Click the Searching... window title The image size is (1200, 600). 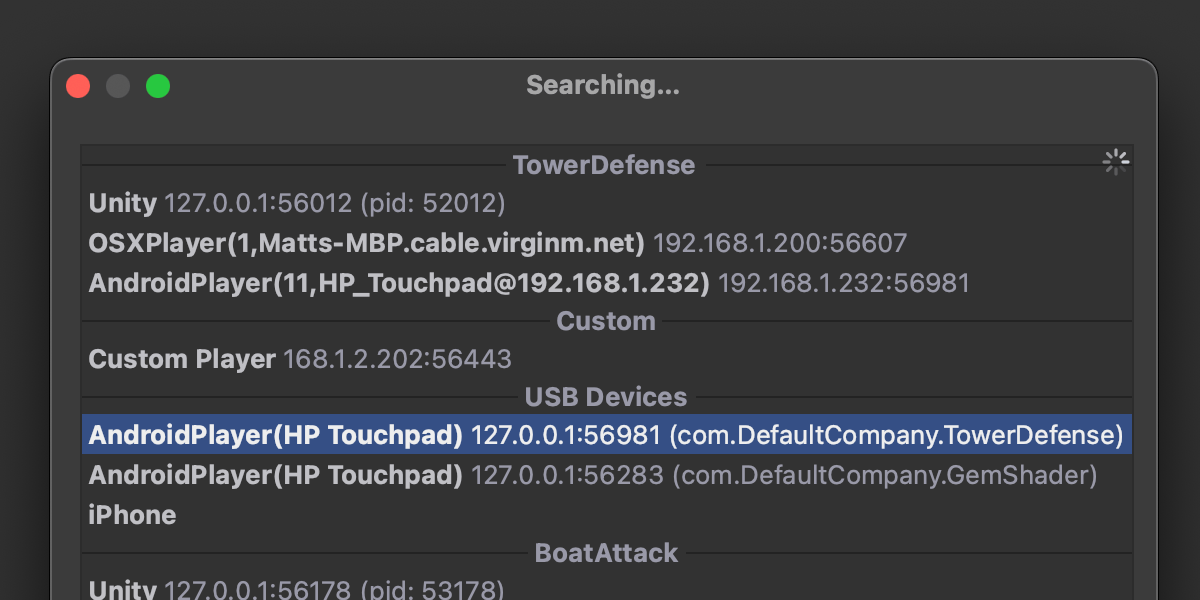pyautogui.click(x=603, y=86)
